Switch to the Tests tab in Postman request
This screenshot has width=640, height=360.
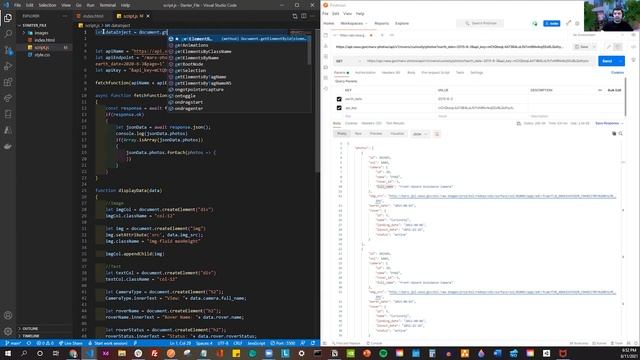click(460, 72)
